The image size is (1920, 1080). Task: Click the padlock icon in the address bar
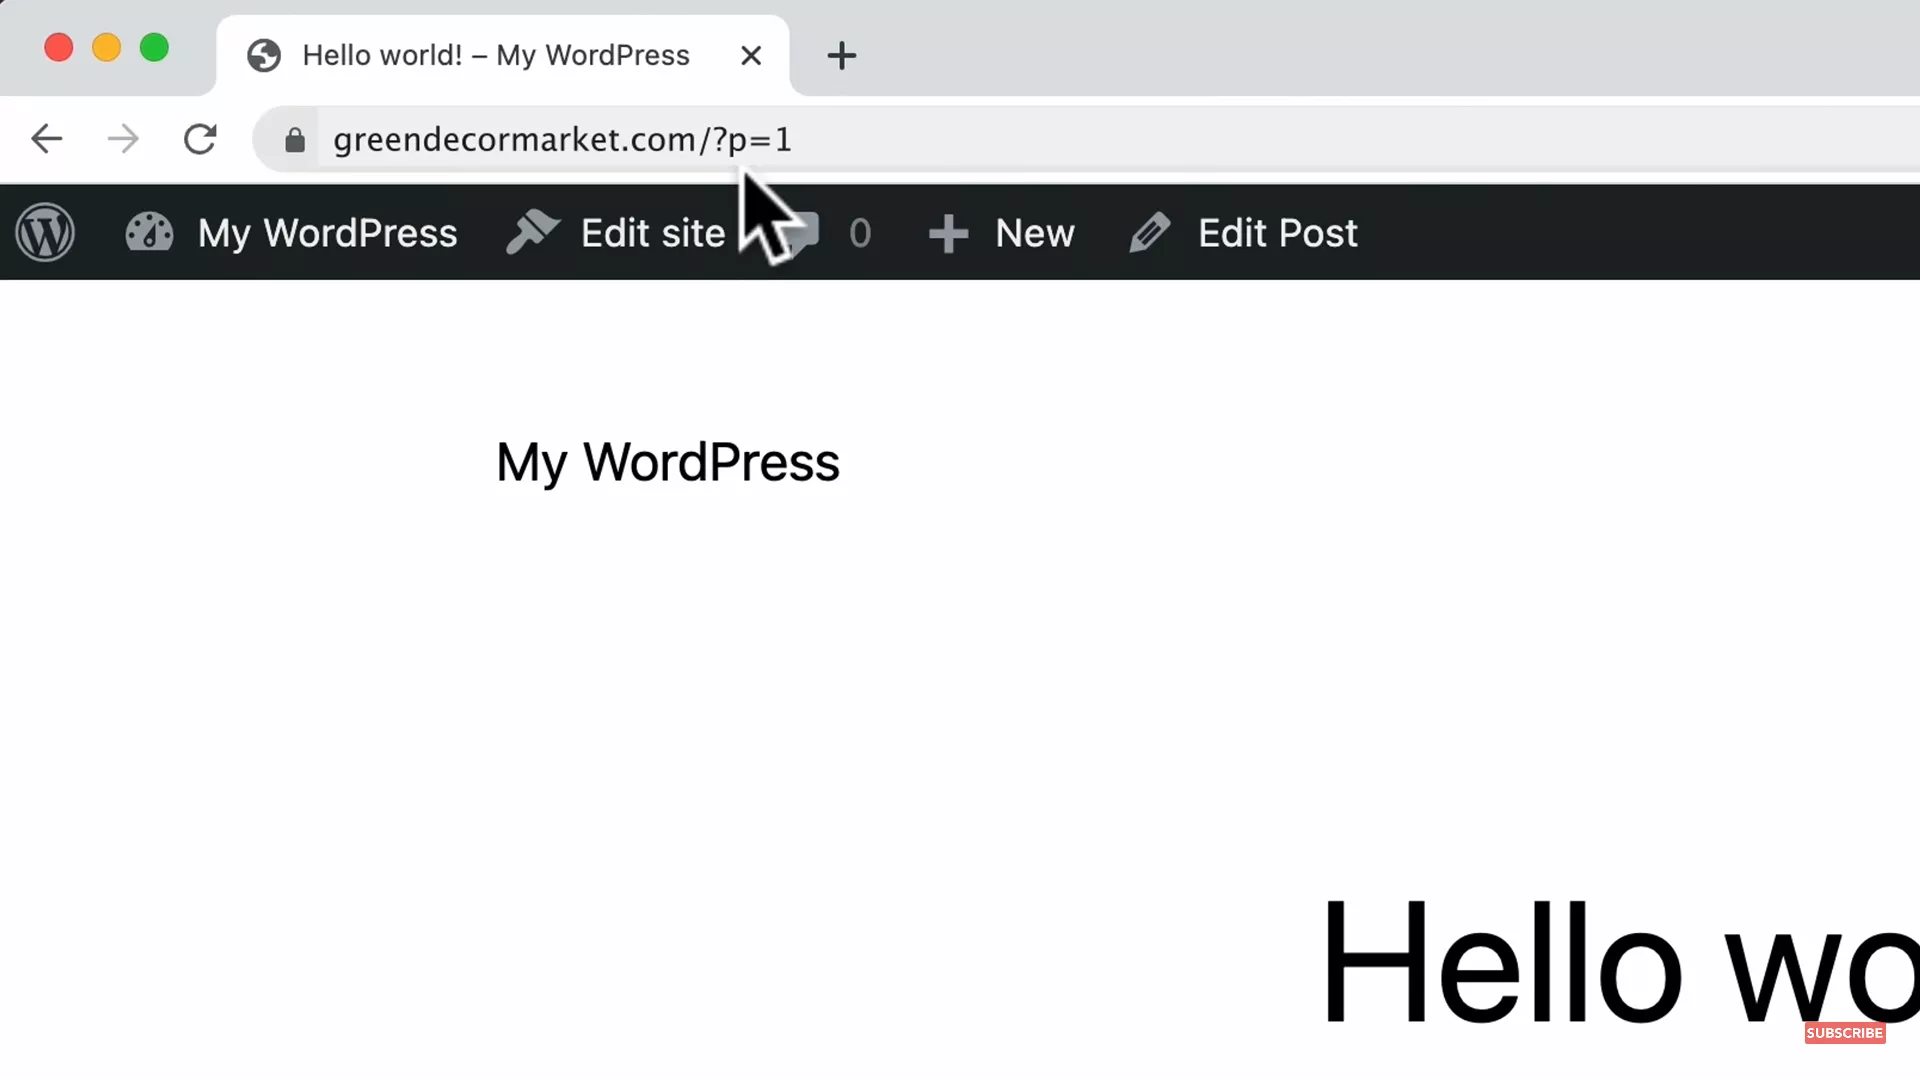tap(294, 140)
